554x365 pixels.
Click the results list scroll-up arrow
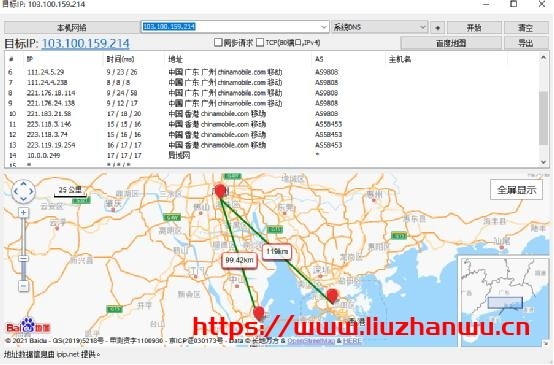point(543,57)
